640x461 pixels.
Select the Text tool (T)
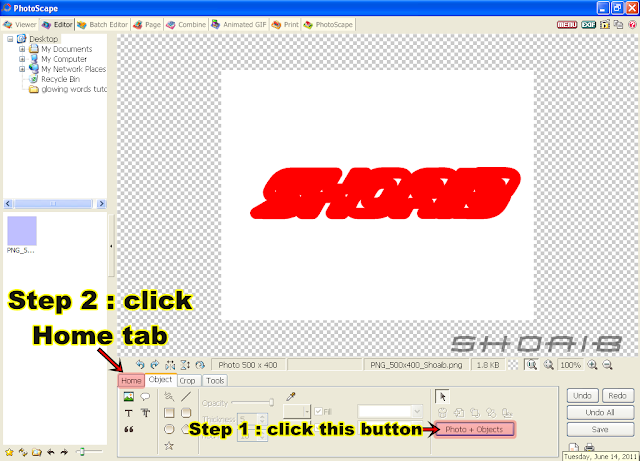[129, 413]
